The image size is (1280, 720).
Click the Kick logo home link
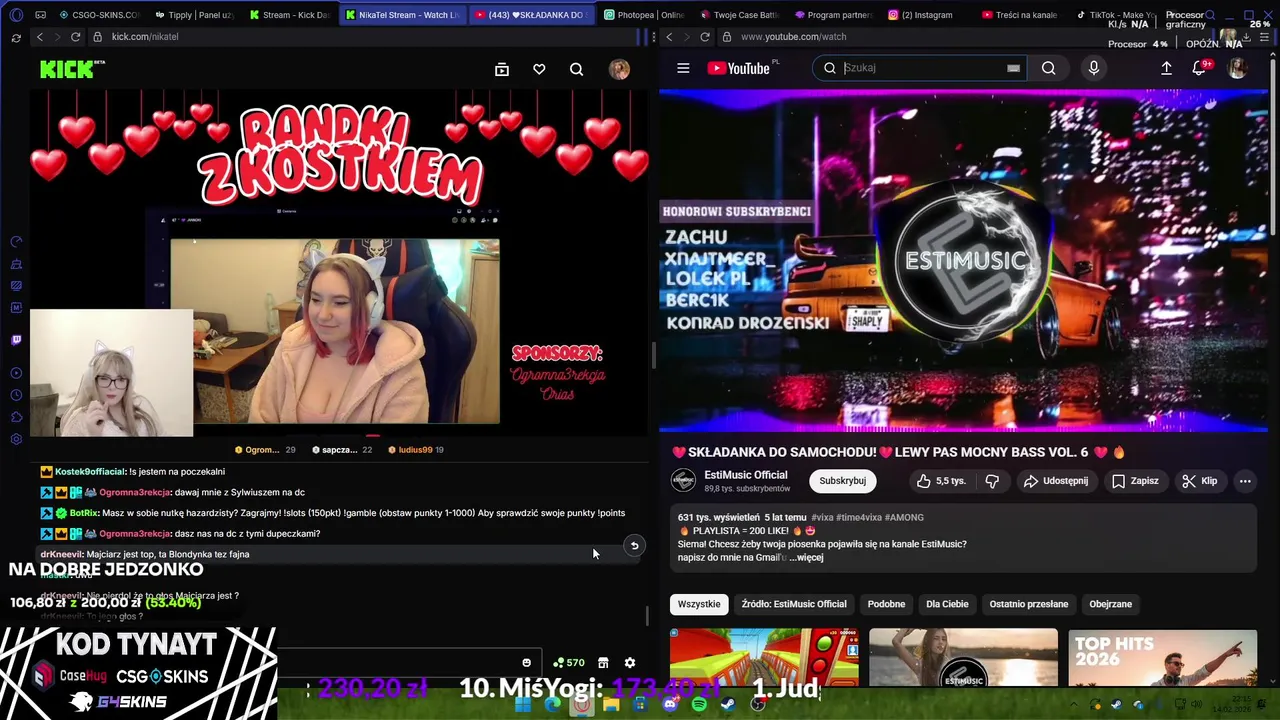point(72,69)
